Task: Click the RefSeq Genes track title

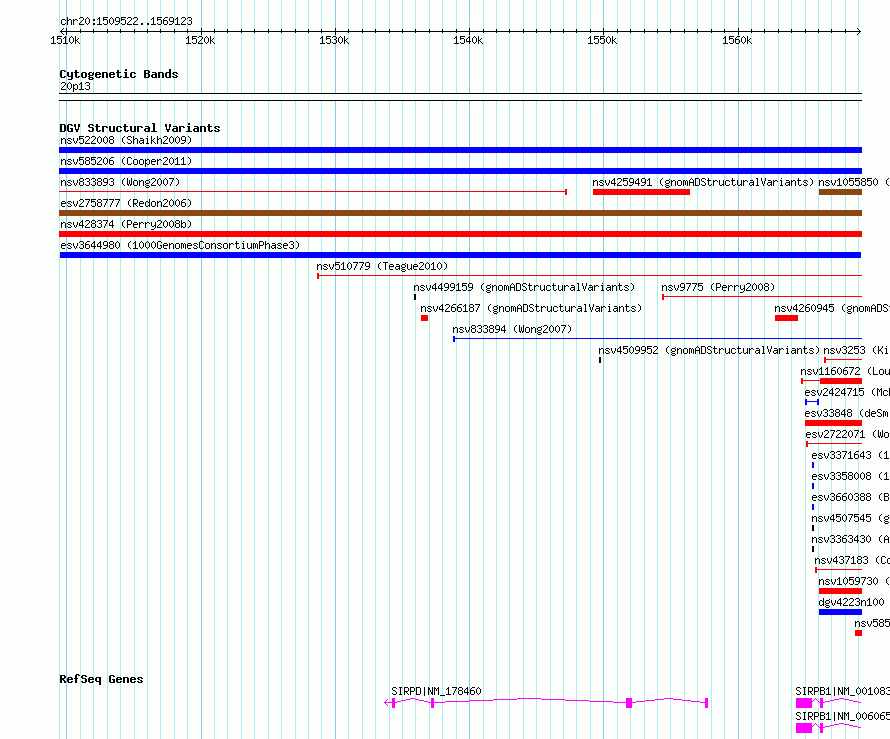Action: click(101, 679)
